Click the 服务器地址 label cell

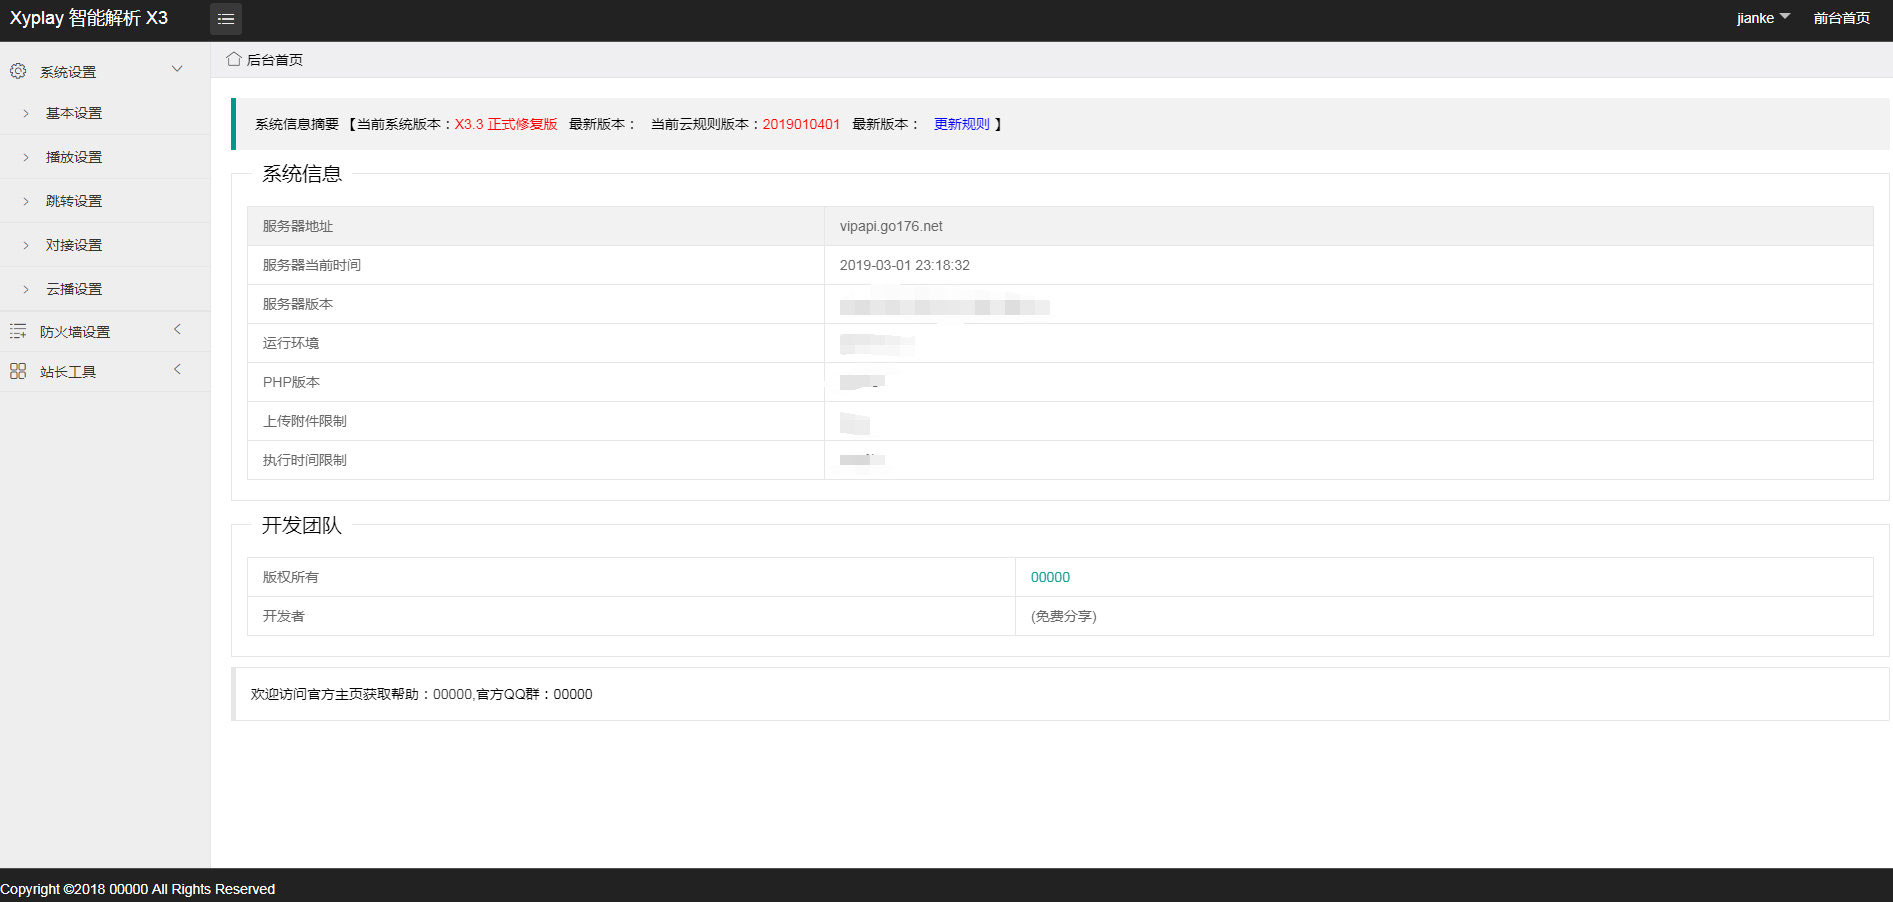point(536,226)
